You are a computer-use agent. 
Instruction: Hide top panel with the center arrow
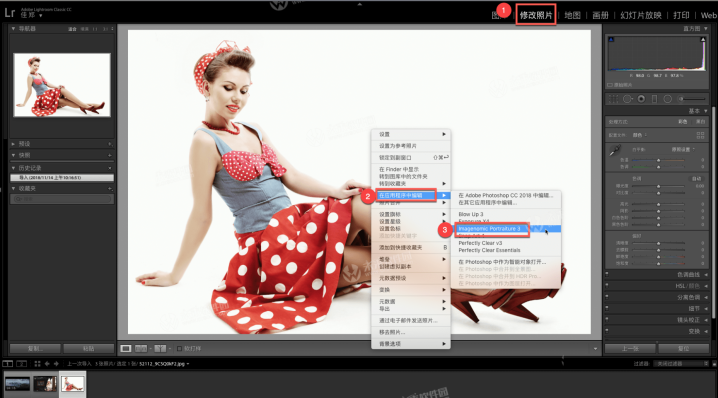359,4
